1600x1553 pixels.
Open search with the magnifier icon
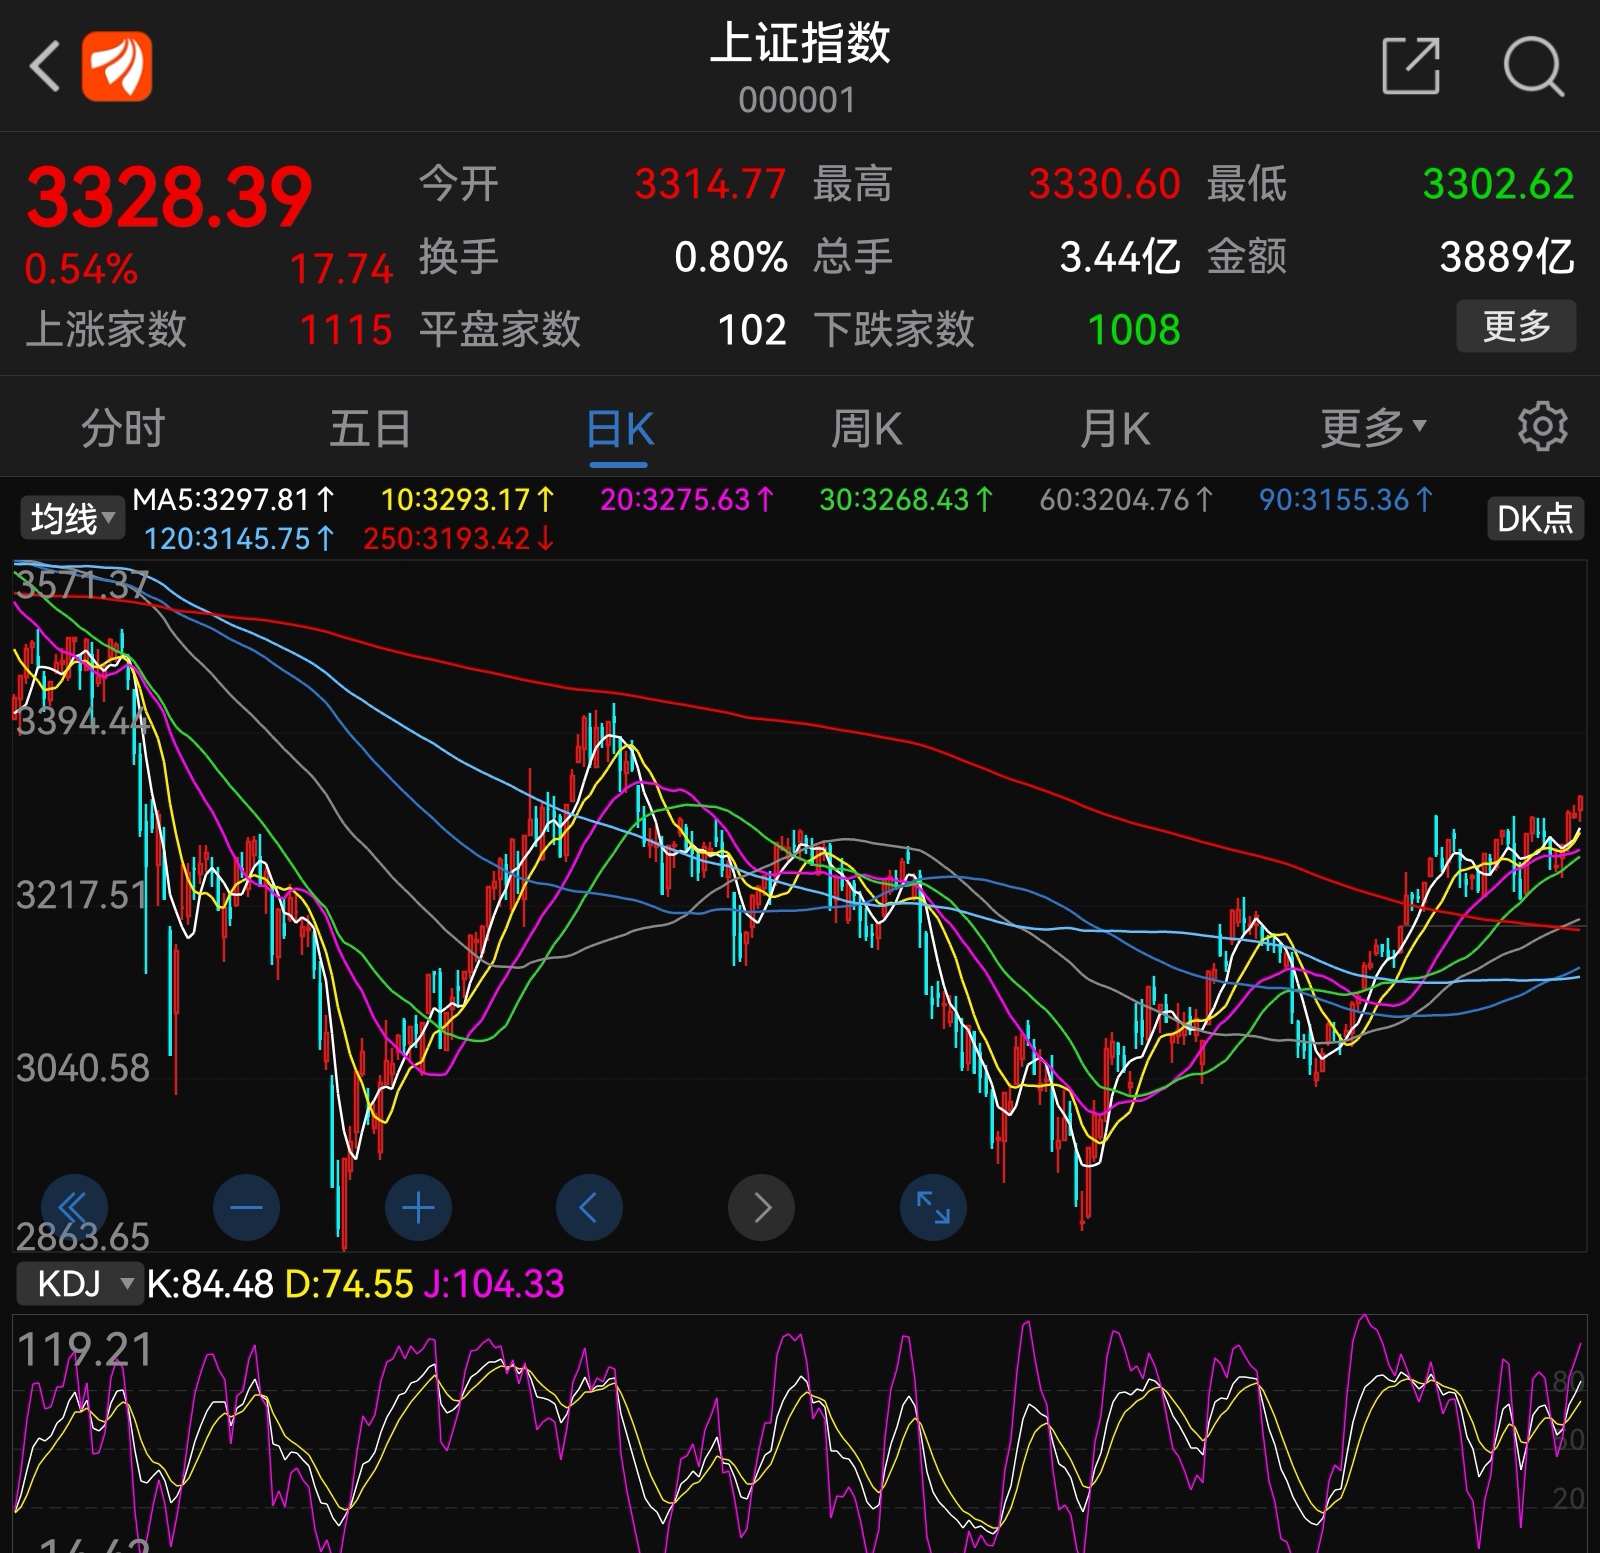pos(1533,67)
